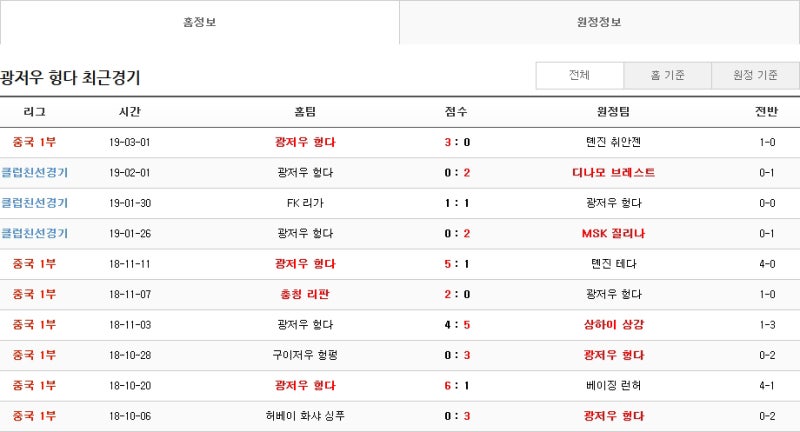Image resolution: width=800 pixels, height=432 pixels.
Task: Click 클럽친선경기 league on 19-02-01 row
Action: pos(34,173)
